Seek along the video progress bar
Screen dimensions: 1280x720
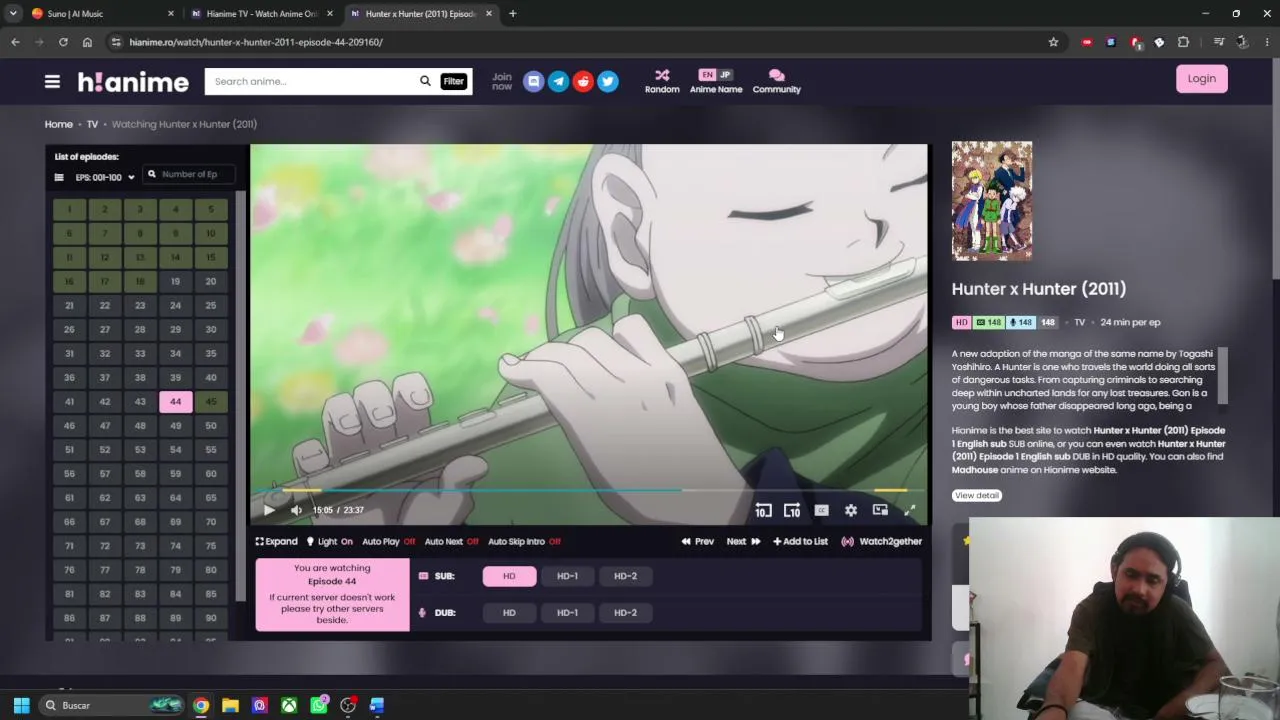pos(589,490)
